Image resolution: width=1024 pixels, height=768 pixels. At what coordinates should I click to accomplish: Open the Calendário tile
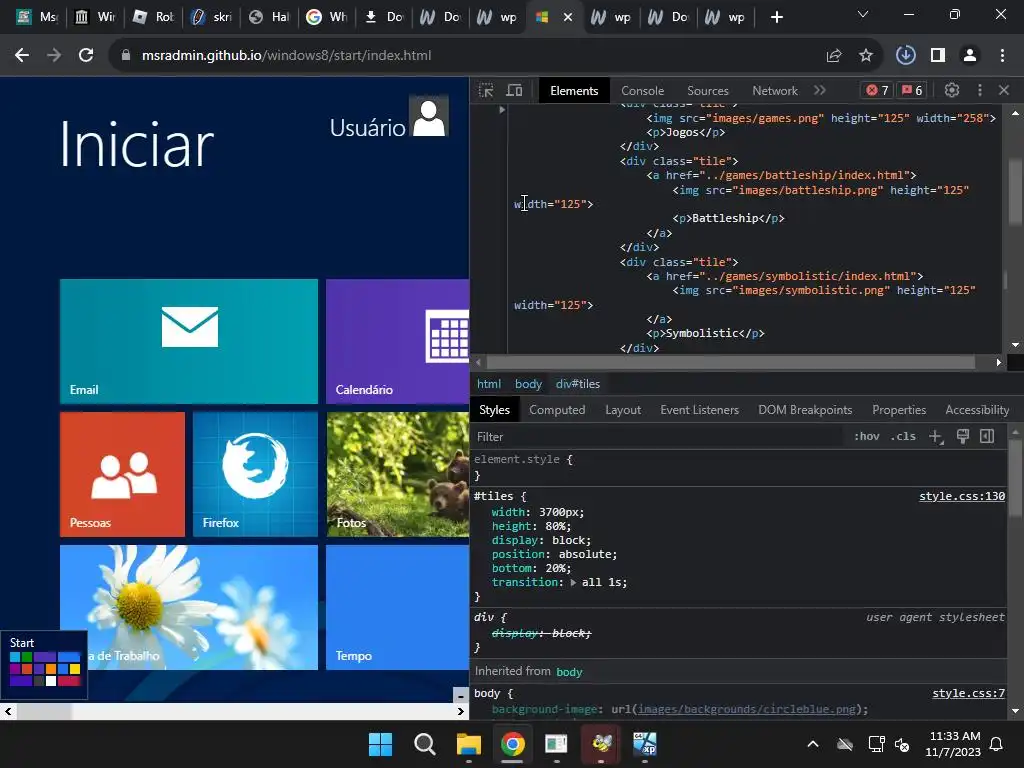(x=397, y=342)
